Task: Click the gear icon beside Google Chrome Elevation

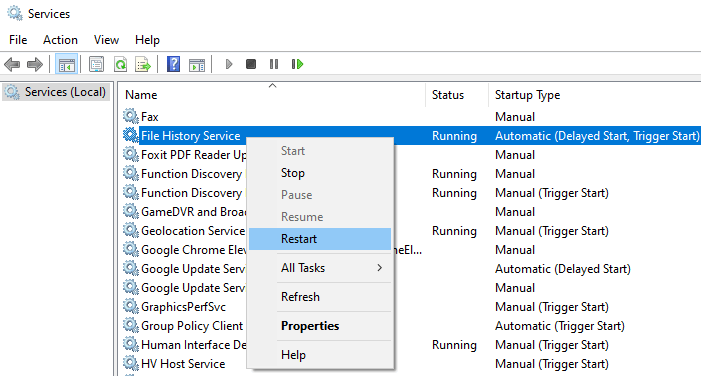Action: [131, 249]
